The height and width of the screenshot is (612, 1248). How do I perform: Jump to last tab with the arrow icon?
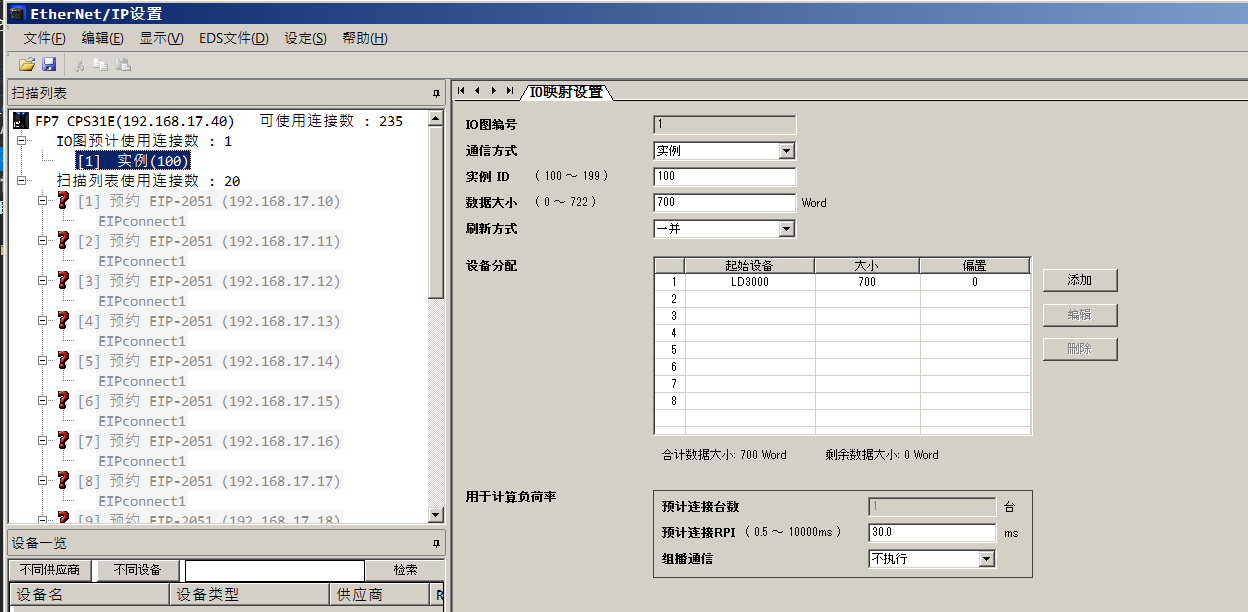tap(510, 91)
